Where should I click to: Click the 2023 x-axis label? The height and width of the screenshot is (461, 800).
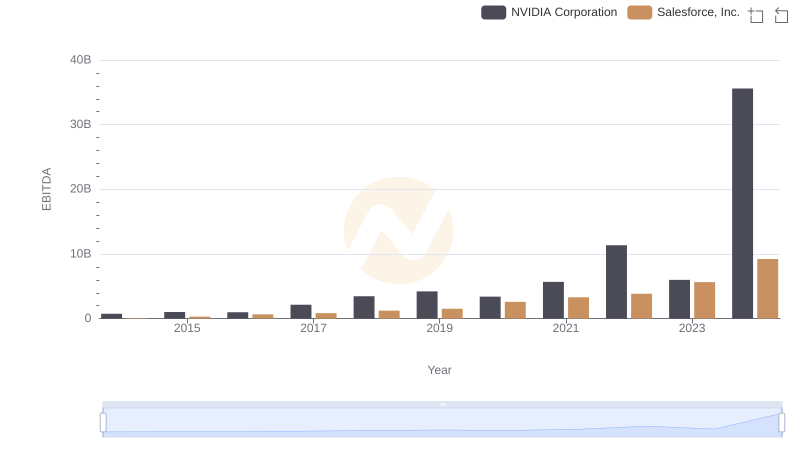[692, 328]
